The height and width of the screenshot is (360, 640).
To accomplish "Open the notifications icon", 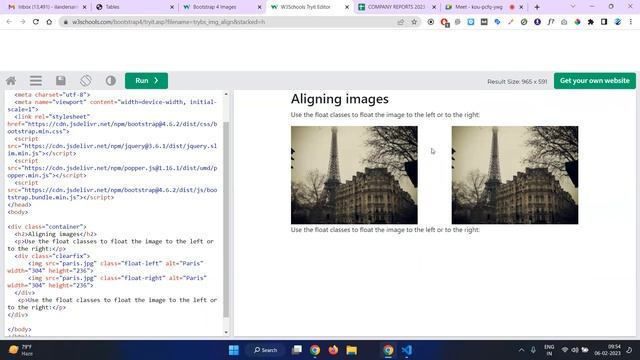I will (629, 350).
